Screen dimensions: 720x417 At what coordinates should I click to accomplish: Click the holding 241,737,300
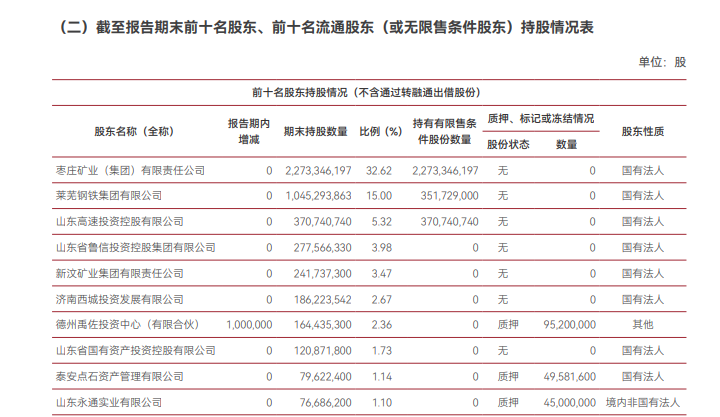(x=322, y=274)
